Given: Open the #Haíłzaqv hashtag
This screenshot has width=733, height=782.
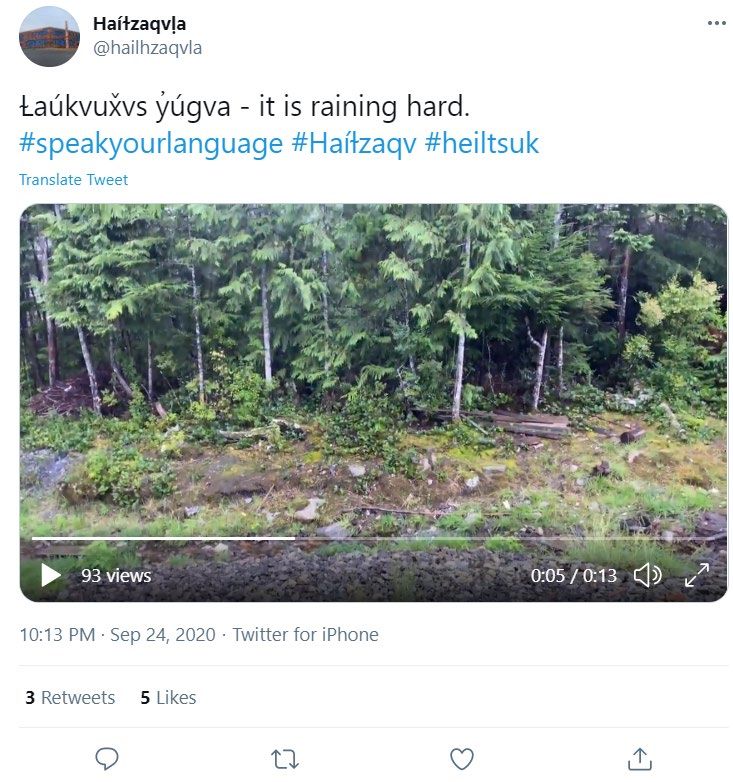Looking at the screenshot, I should click(x=354, y=144).
